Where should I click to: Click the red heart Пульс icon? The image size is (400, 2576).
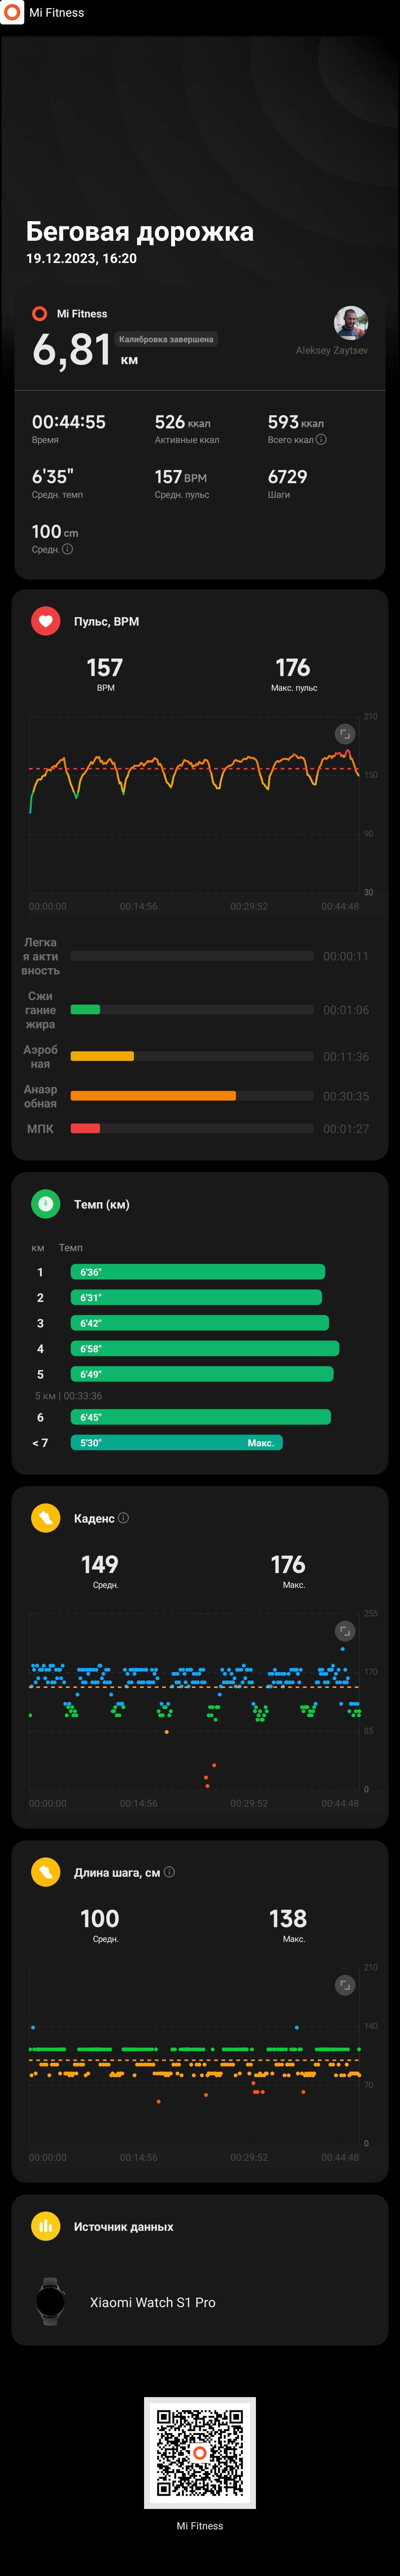click(45, 621)
